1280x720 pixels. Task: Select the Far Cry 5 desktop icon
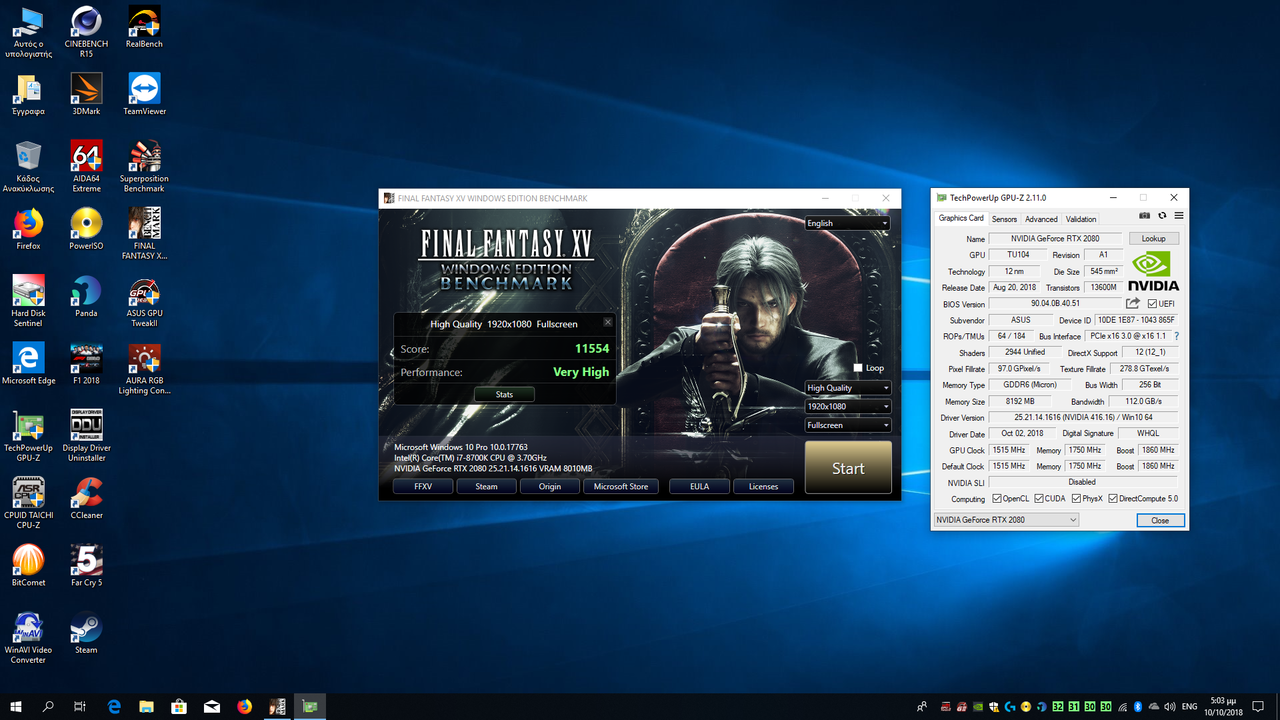(86, 565)
